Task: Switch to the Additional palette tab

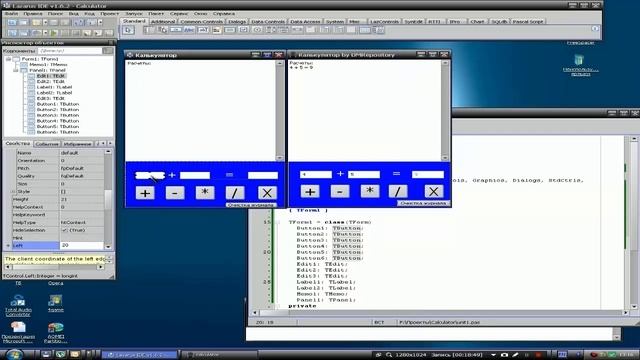Action: [163, 21]
